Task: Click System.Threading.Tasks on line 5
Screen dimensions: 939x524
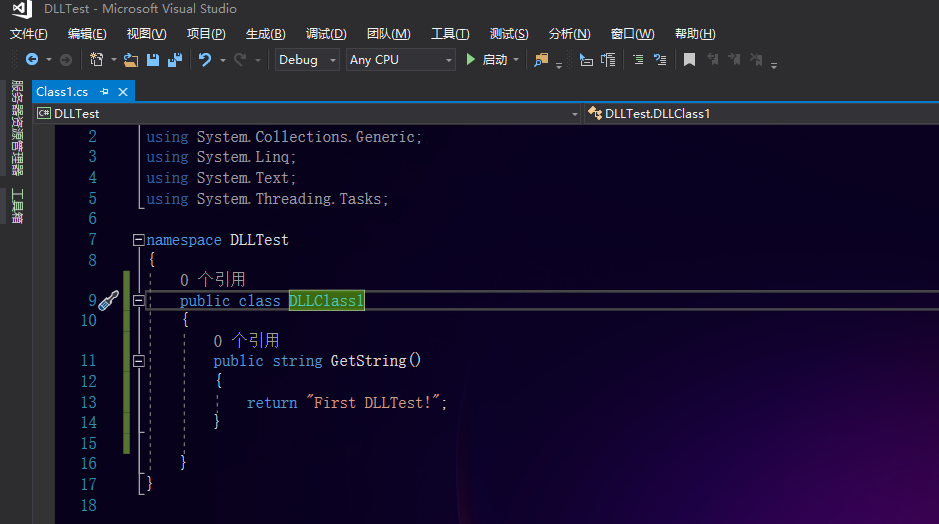Action: [289, 199]
